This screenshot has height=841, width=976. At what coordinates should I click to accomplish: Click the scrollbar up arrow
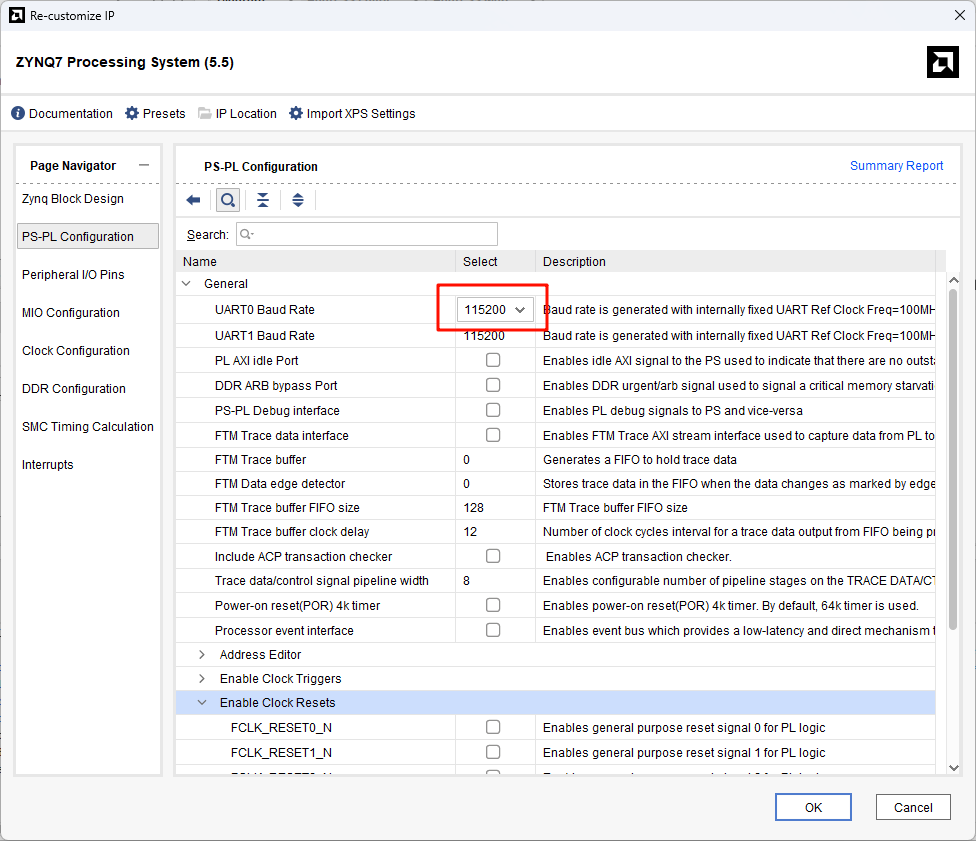pos(953,281)
